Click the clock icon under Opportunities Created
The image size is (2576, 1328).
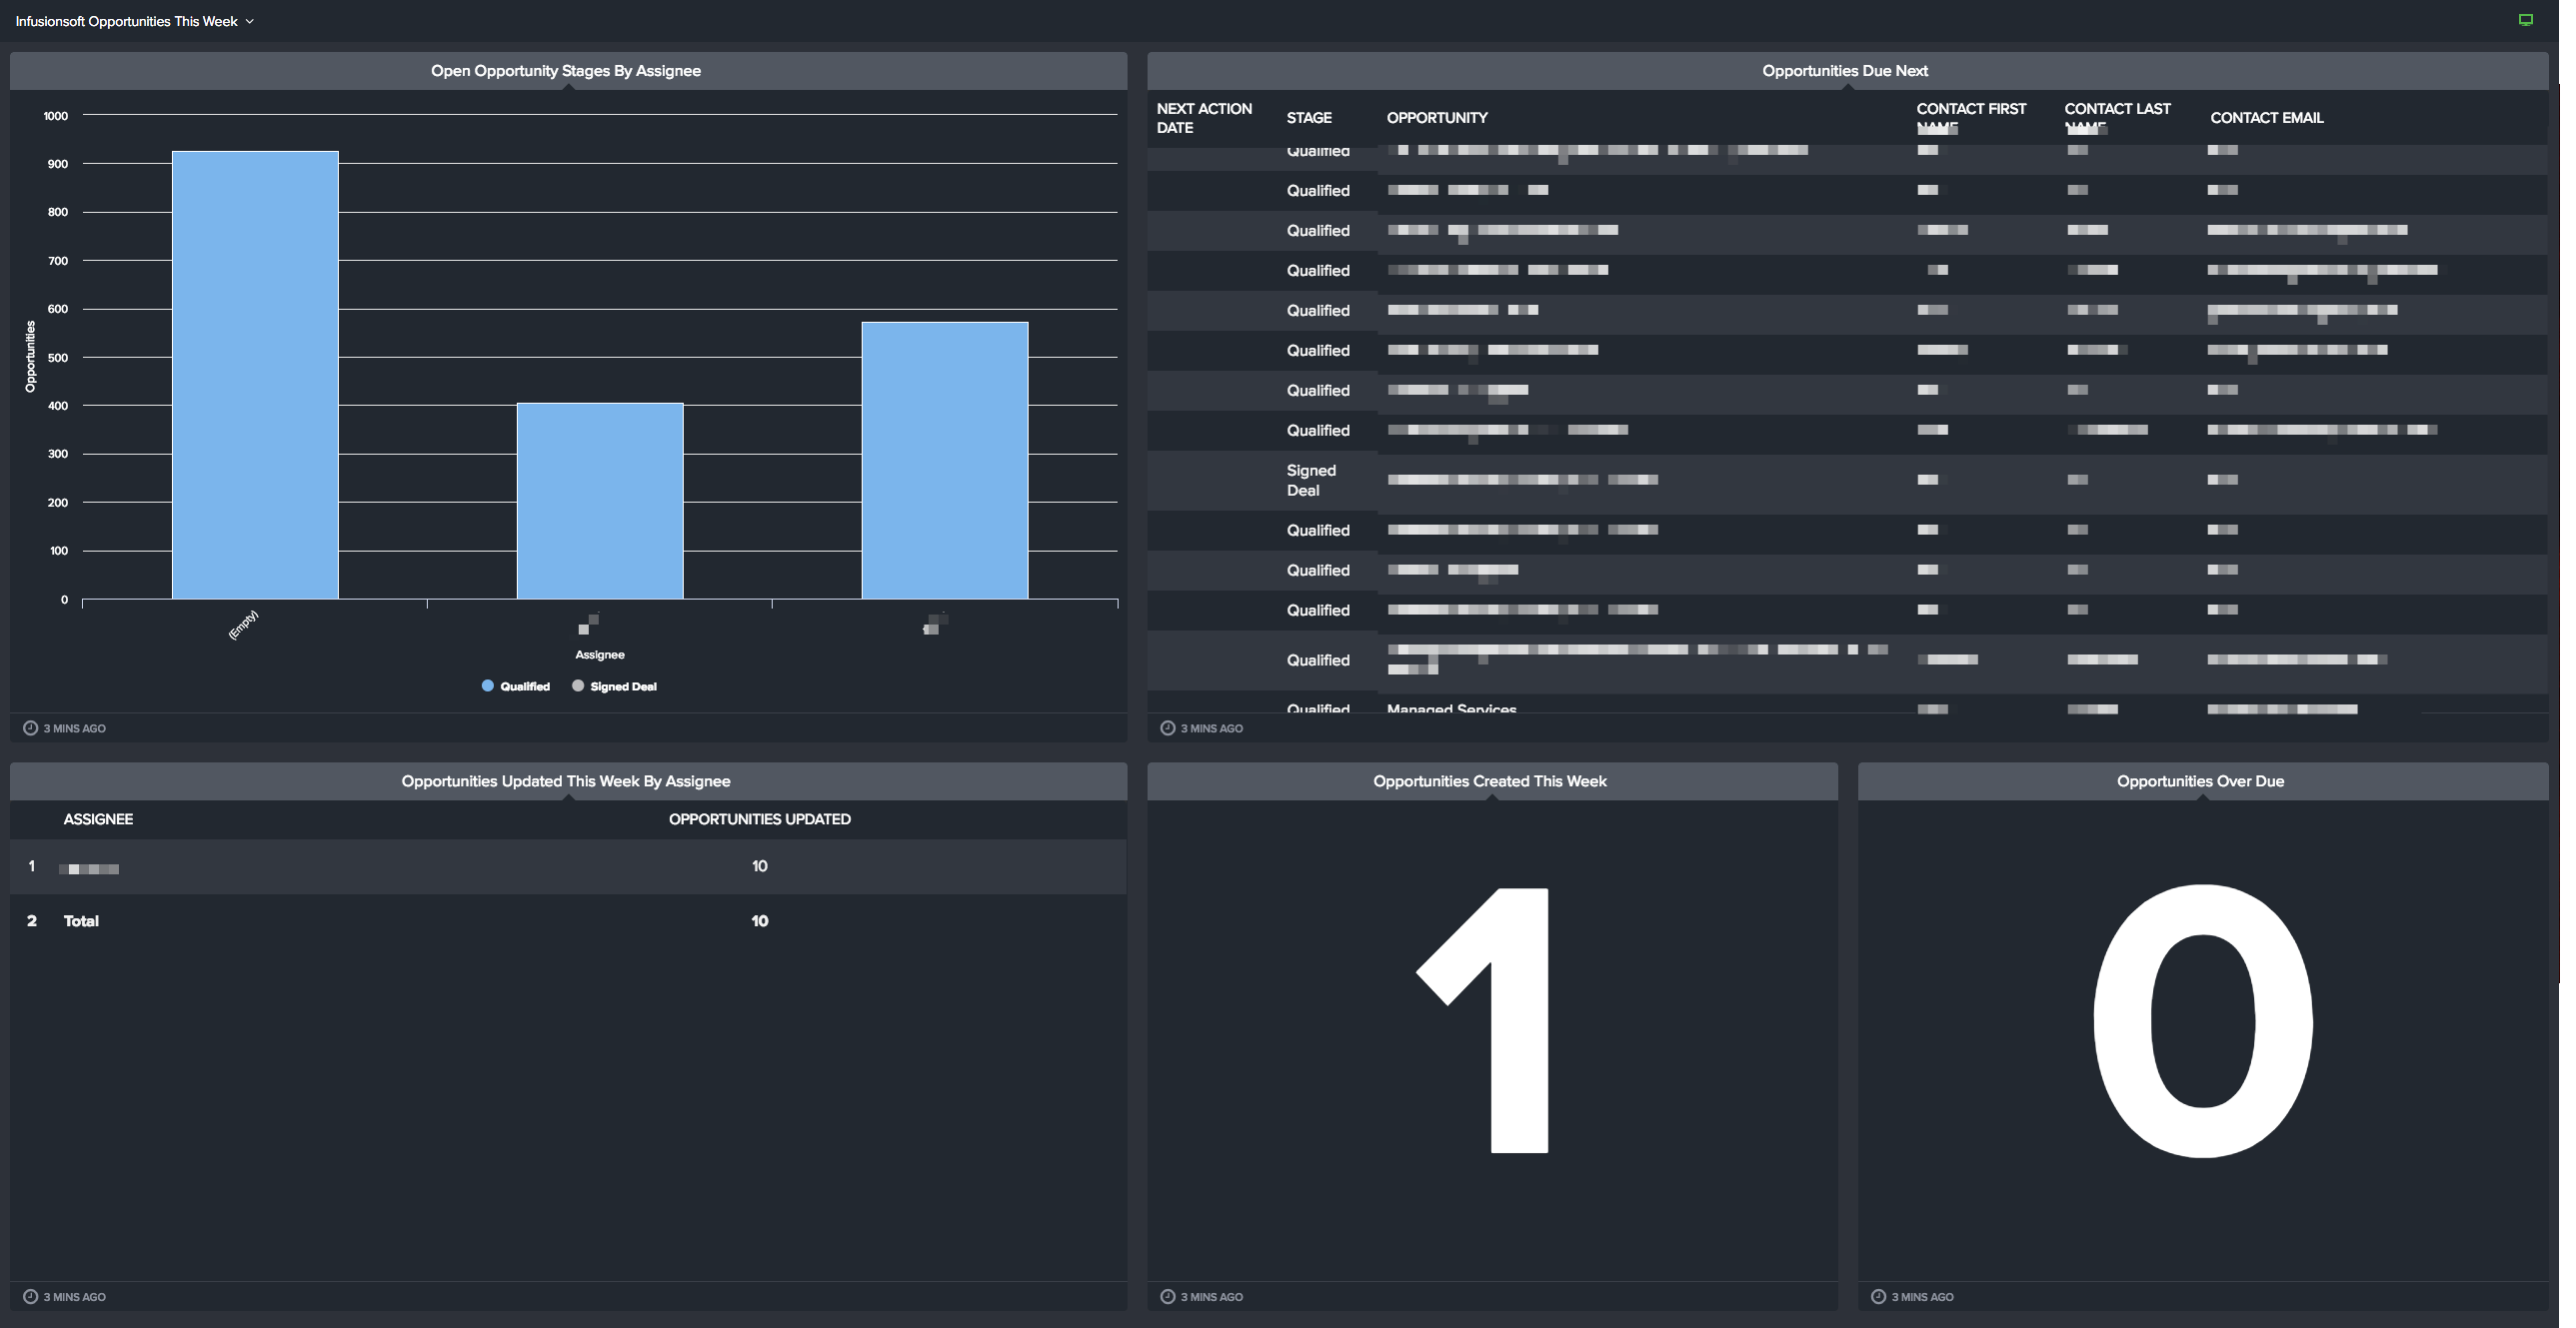(x=1167, y=1296)
